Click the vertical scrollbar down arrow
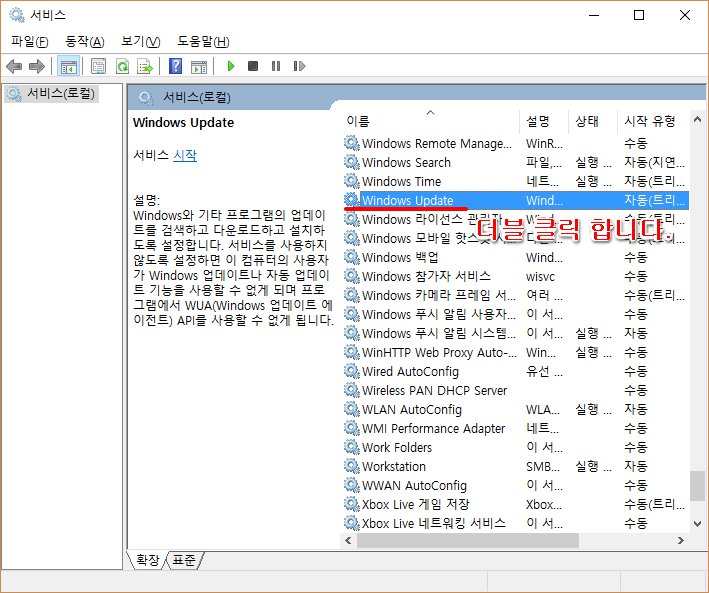709x593 pixels. 697,522
